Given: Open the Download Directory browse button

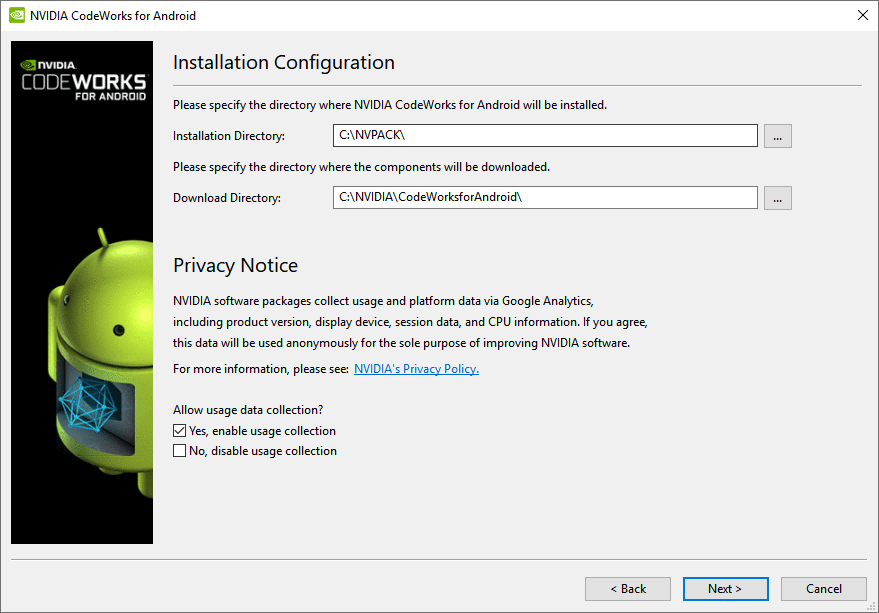Looking at the screenshot, I should tap(778, 198).
